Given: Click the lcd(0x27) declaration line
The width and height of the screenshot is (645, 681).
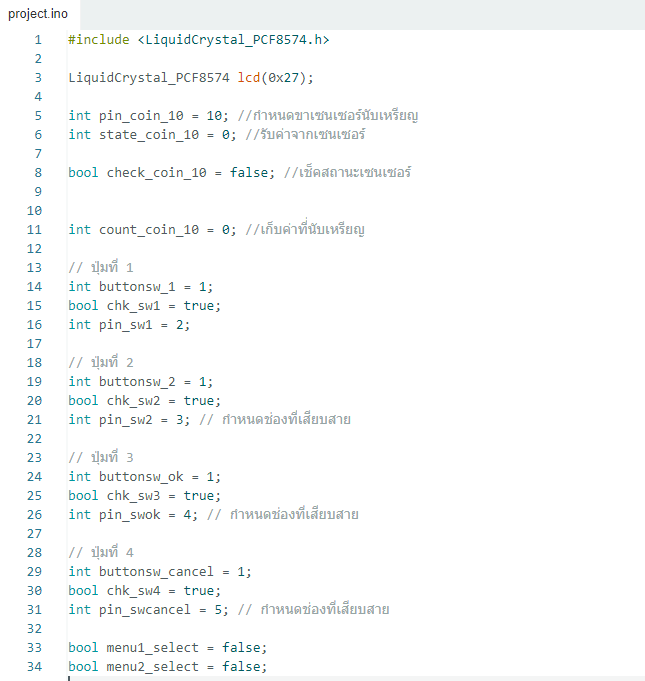Looking at the screenshot, I should click(191, 78).
